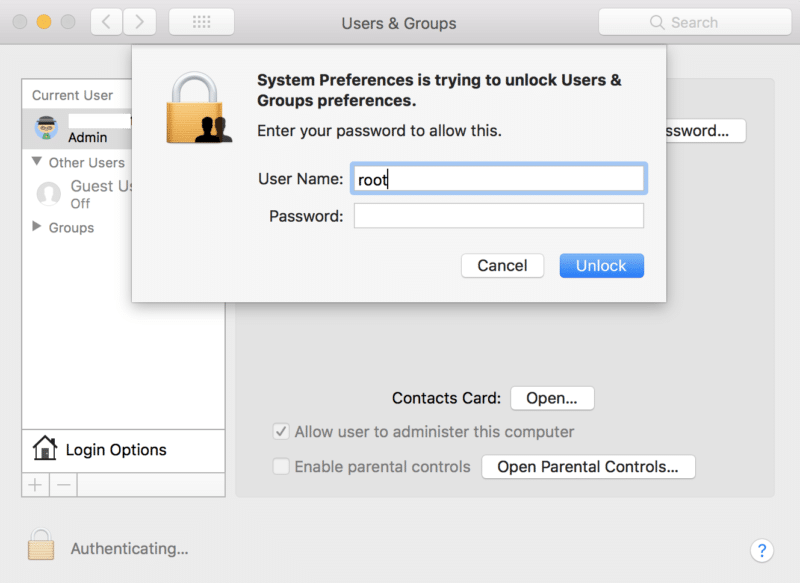Image resolution: width=800 pixels, height=583 pixels.
Task: Collapse the Other Users section
Action: click(37, 162)
